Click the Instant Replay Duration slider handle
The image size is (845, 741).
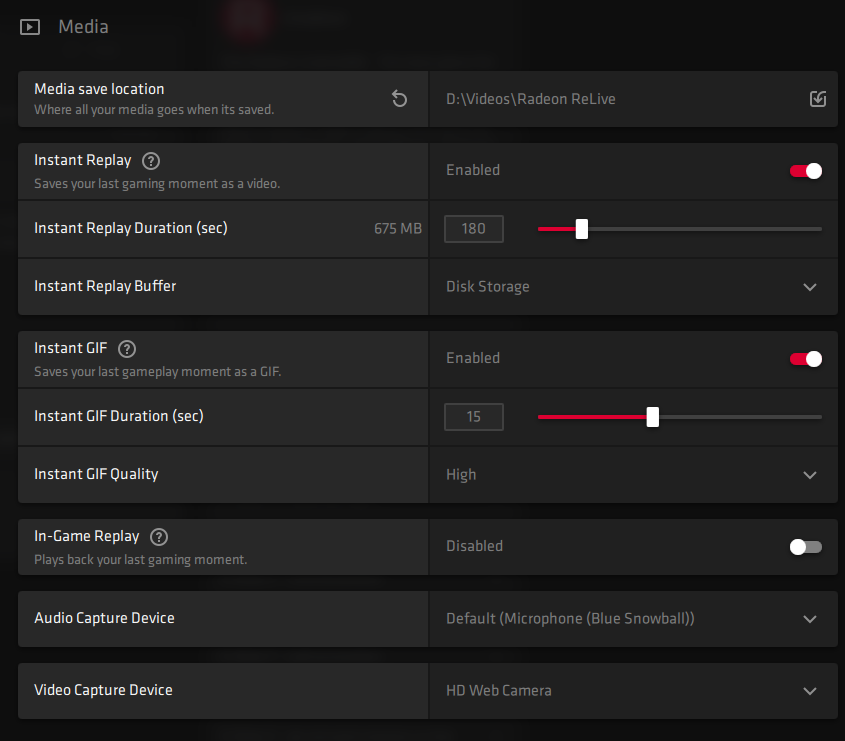click(582, 229)
